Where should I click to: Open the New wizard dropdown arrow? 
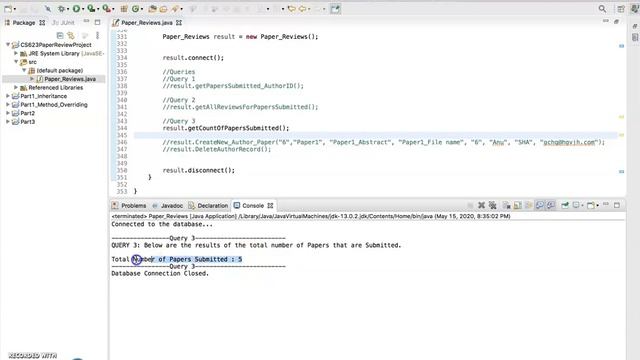(15, 9)
